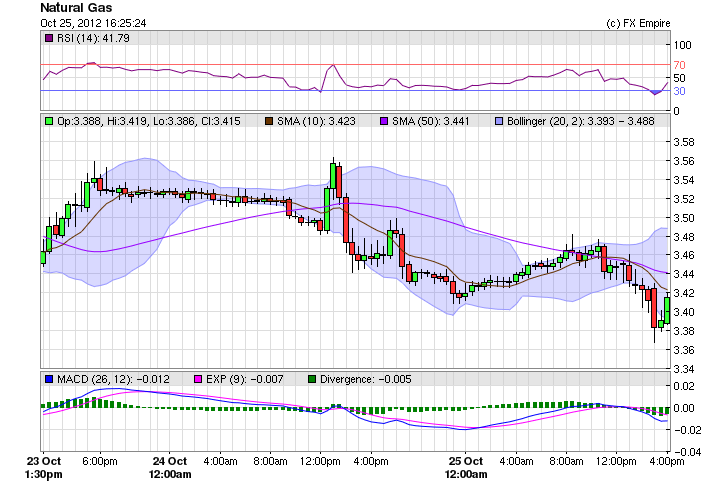Click the MACD axis label '0.02'
The image size is (710, 487).
pos(684,386)
